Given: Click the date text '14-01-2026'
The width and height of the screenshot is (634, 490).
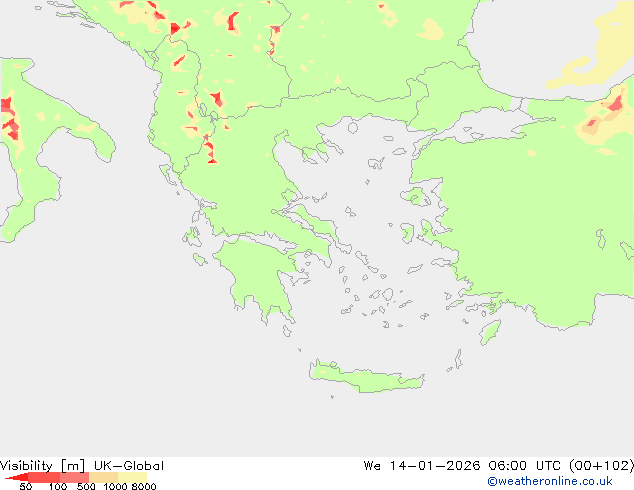Looking at the screenshot, I should point(435,466).
